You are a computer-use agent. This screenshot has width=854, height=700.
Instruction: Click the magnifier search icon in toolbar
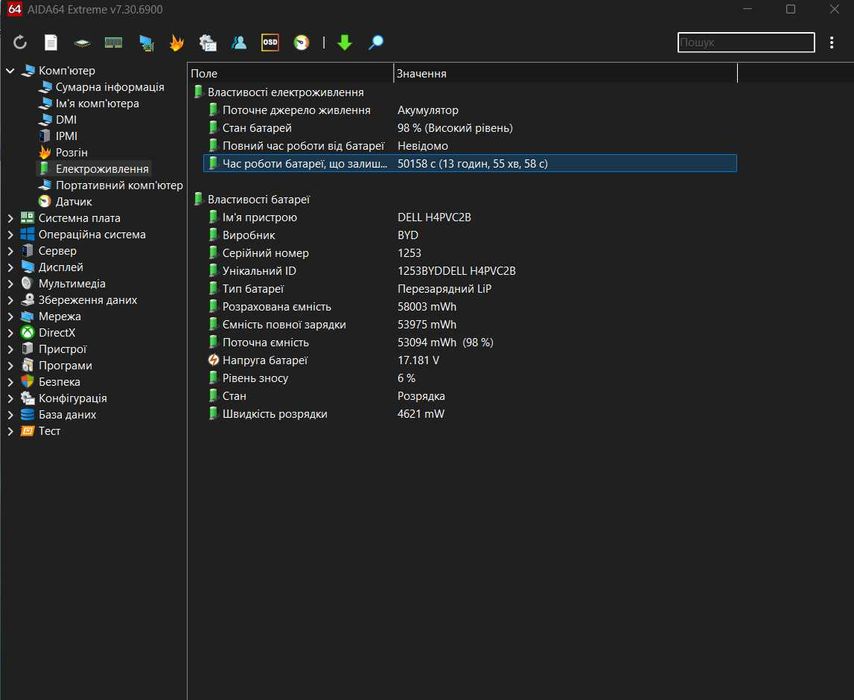(376, 43)
